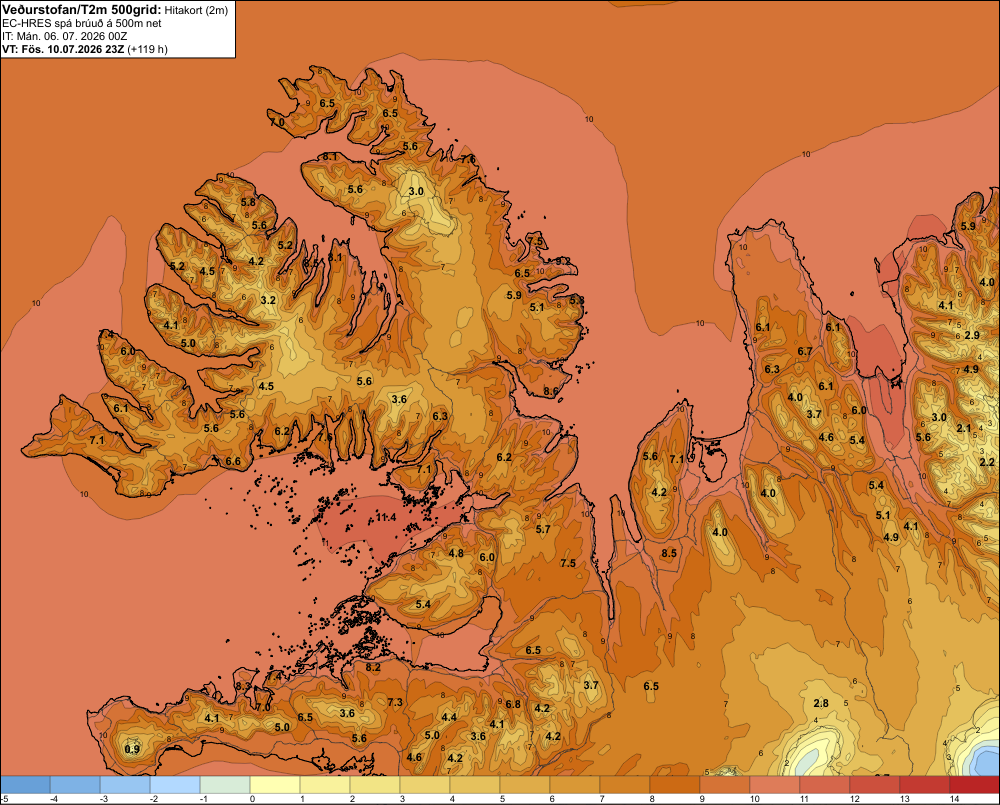Viewport: 1000px width, 805px height.
Task: Click the legend swatch between 11 and 12
Action: pyautogui.click(x=825, y=785)
